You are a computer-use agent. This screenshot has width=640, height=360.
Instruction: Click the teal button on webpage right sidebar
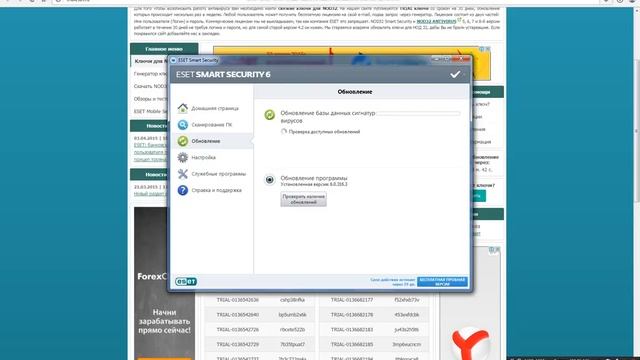[478, 196]
